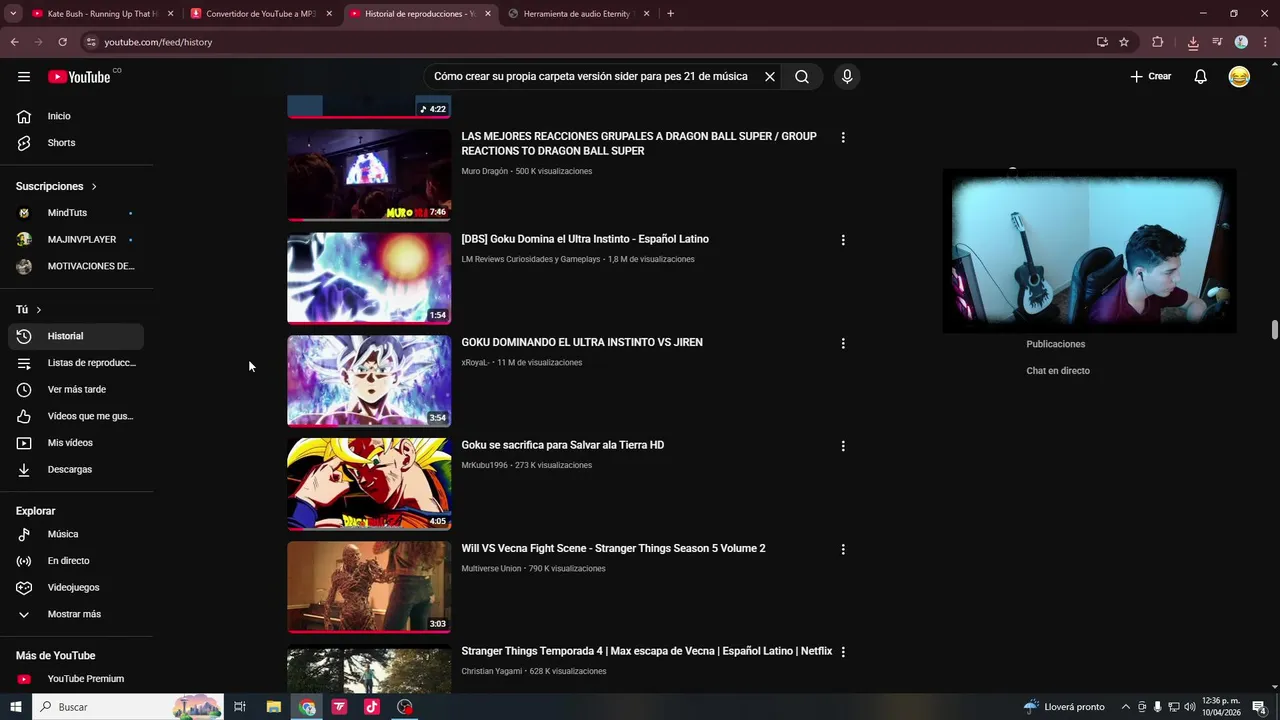1280x720 pixels.
Task: Open MAJINVPLAYER channel subscription
Action: click(76, 240)
